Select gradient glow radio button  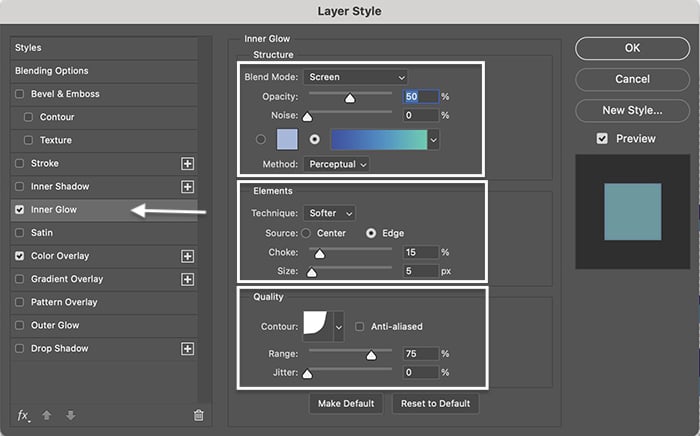pos(315,140)
